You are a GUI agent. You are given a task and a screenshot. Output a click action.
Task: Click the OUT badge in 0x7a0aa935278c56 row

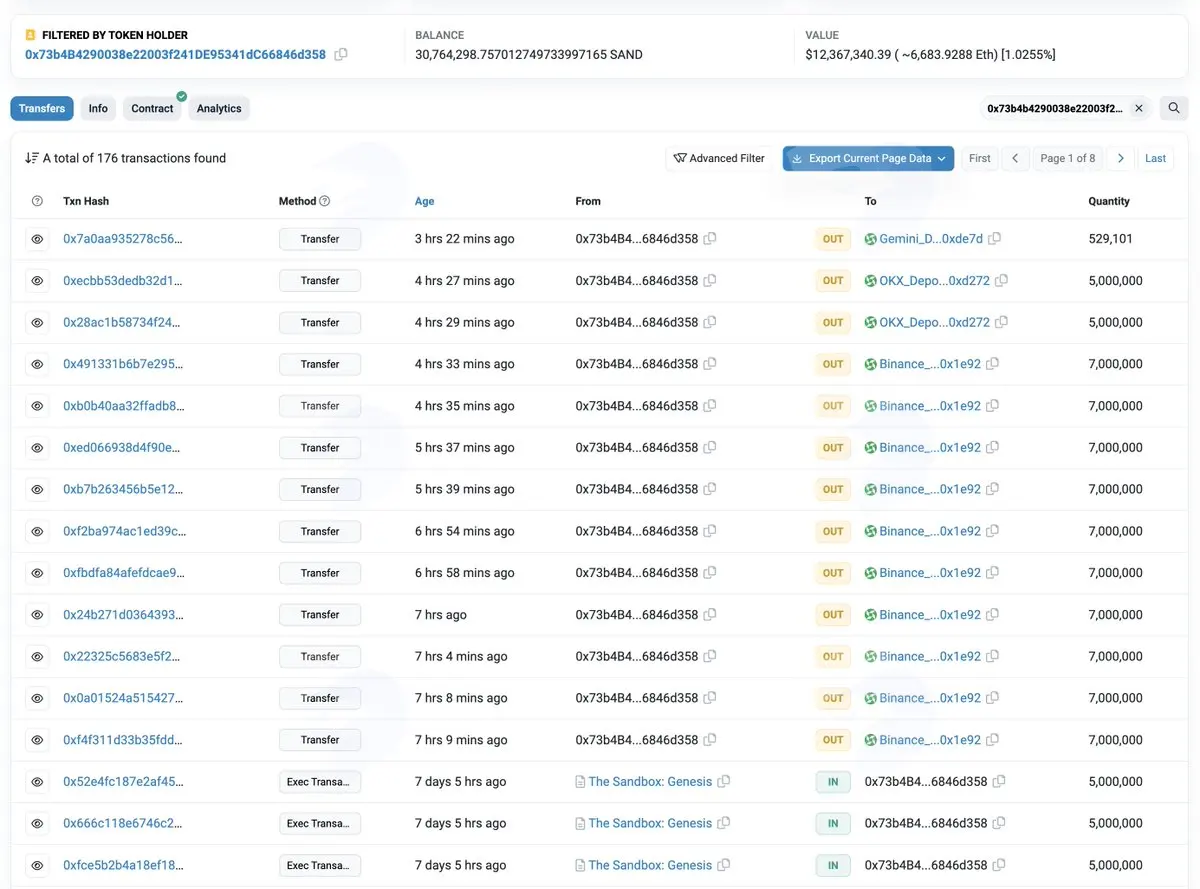(x=833, y=239)
